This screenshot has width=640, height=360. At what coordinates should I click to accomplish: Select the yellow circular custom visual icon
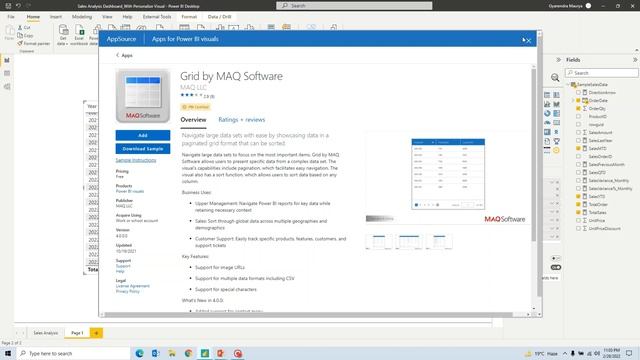pyautogui.click(x=556, y=151)
